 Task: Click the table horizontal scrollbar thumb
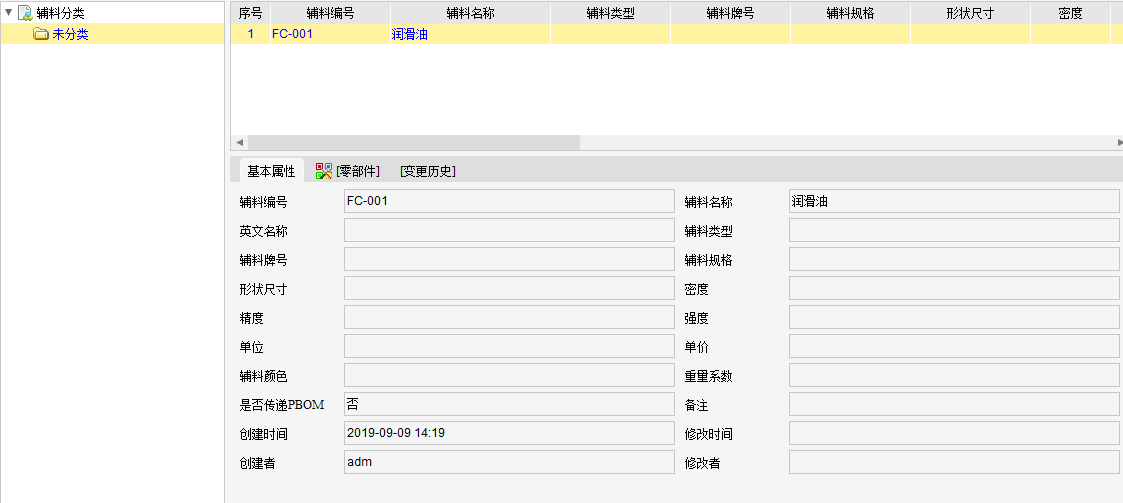[x=413, y=143]
